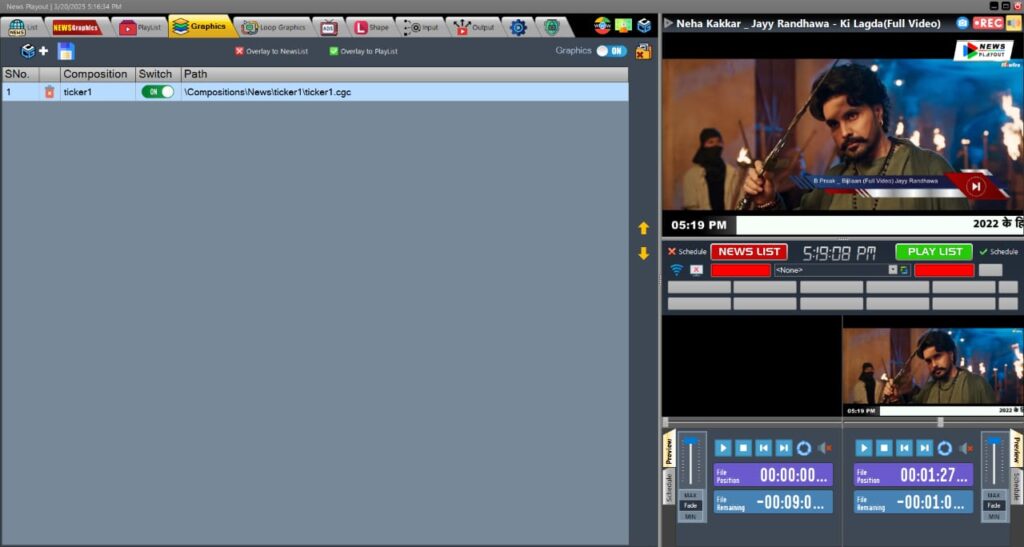This screenshot has width=1024, height=547.
Task: Open the Shape tab
Action: [x=372, y=27]
